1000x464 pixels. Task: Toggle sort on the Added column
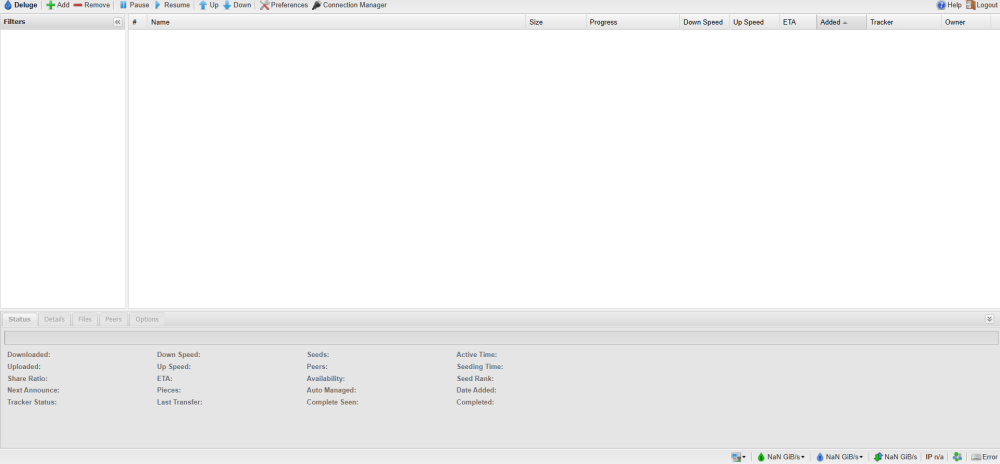click(x=842, y=22)
